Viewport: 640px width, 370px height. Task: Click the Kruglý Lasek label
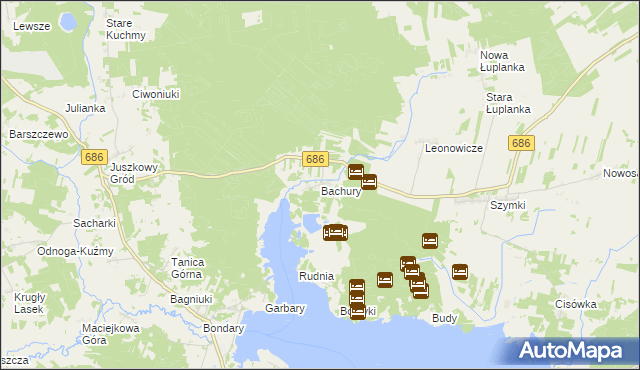[x=29, y=303]
